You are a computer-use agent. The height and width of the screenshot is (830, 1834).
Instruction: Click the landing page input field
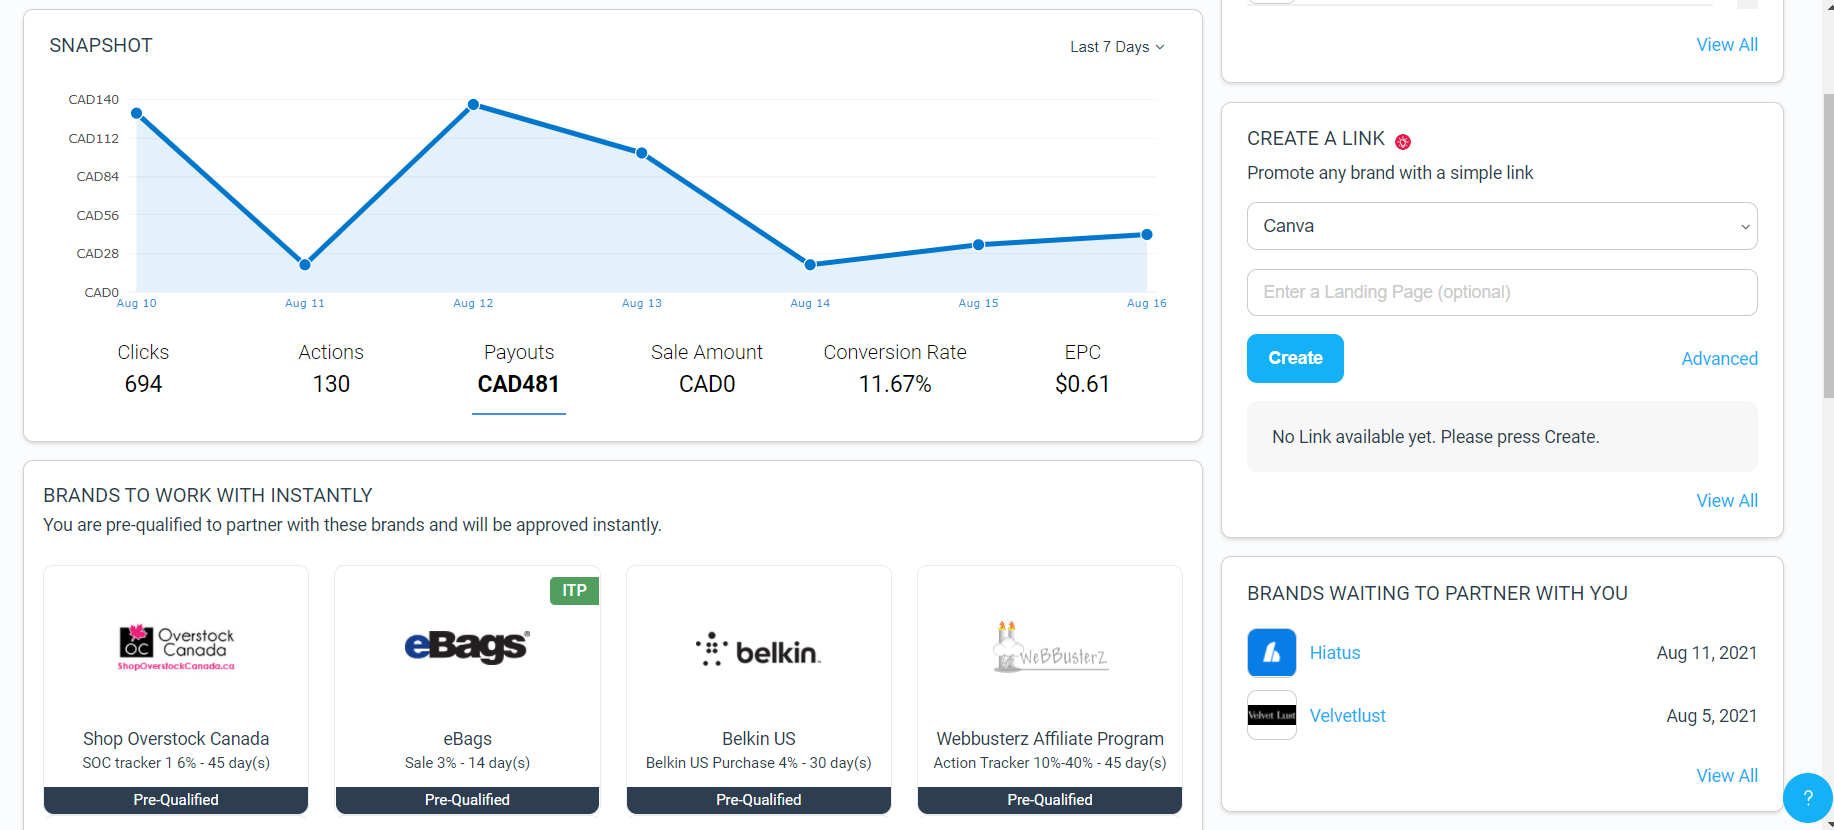point(1502,292)
